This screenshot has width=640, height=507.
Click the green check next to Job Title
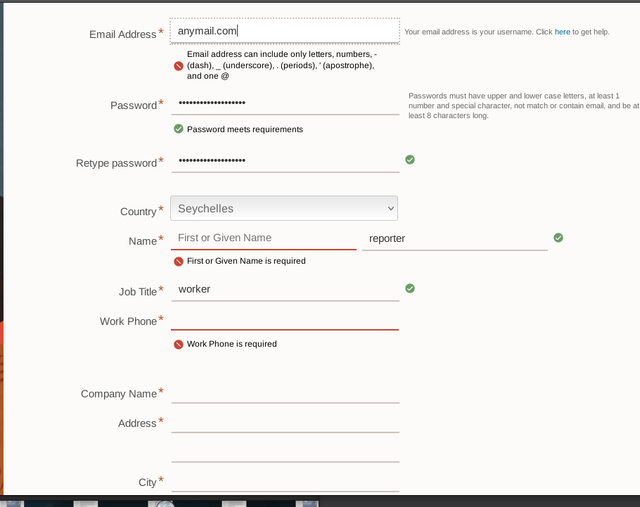[410, 289]
